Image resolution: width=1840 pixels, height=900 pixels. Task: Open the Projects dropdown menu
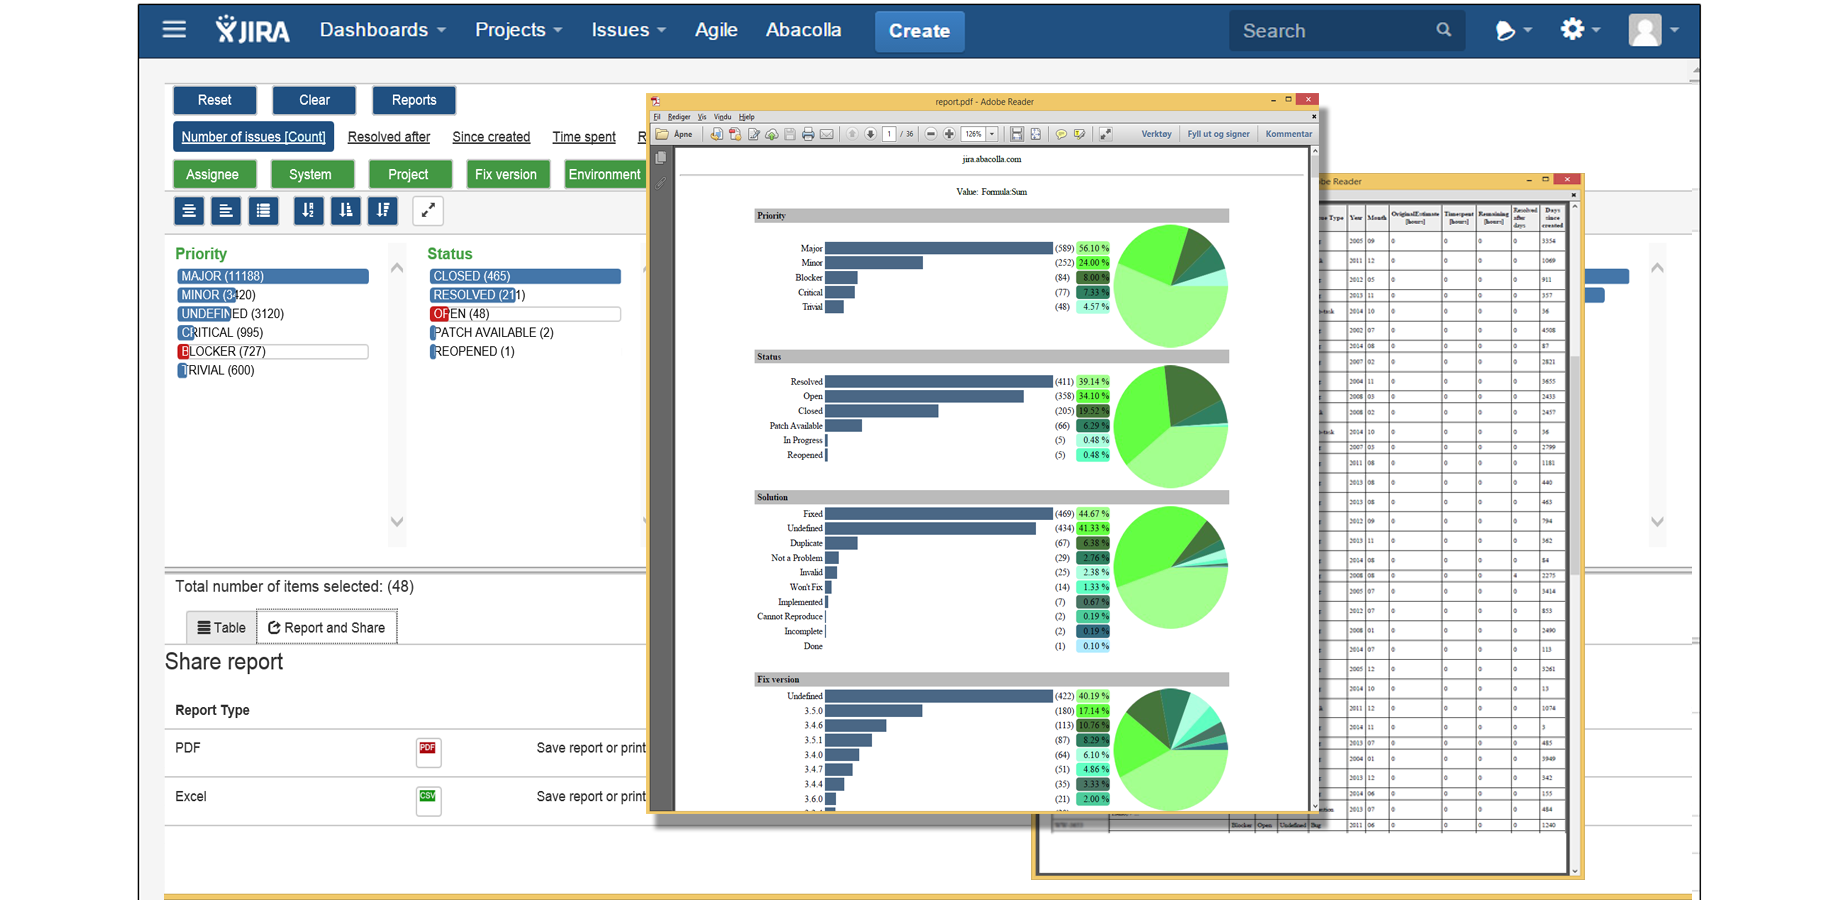519,30
